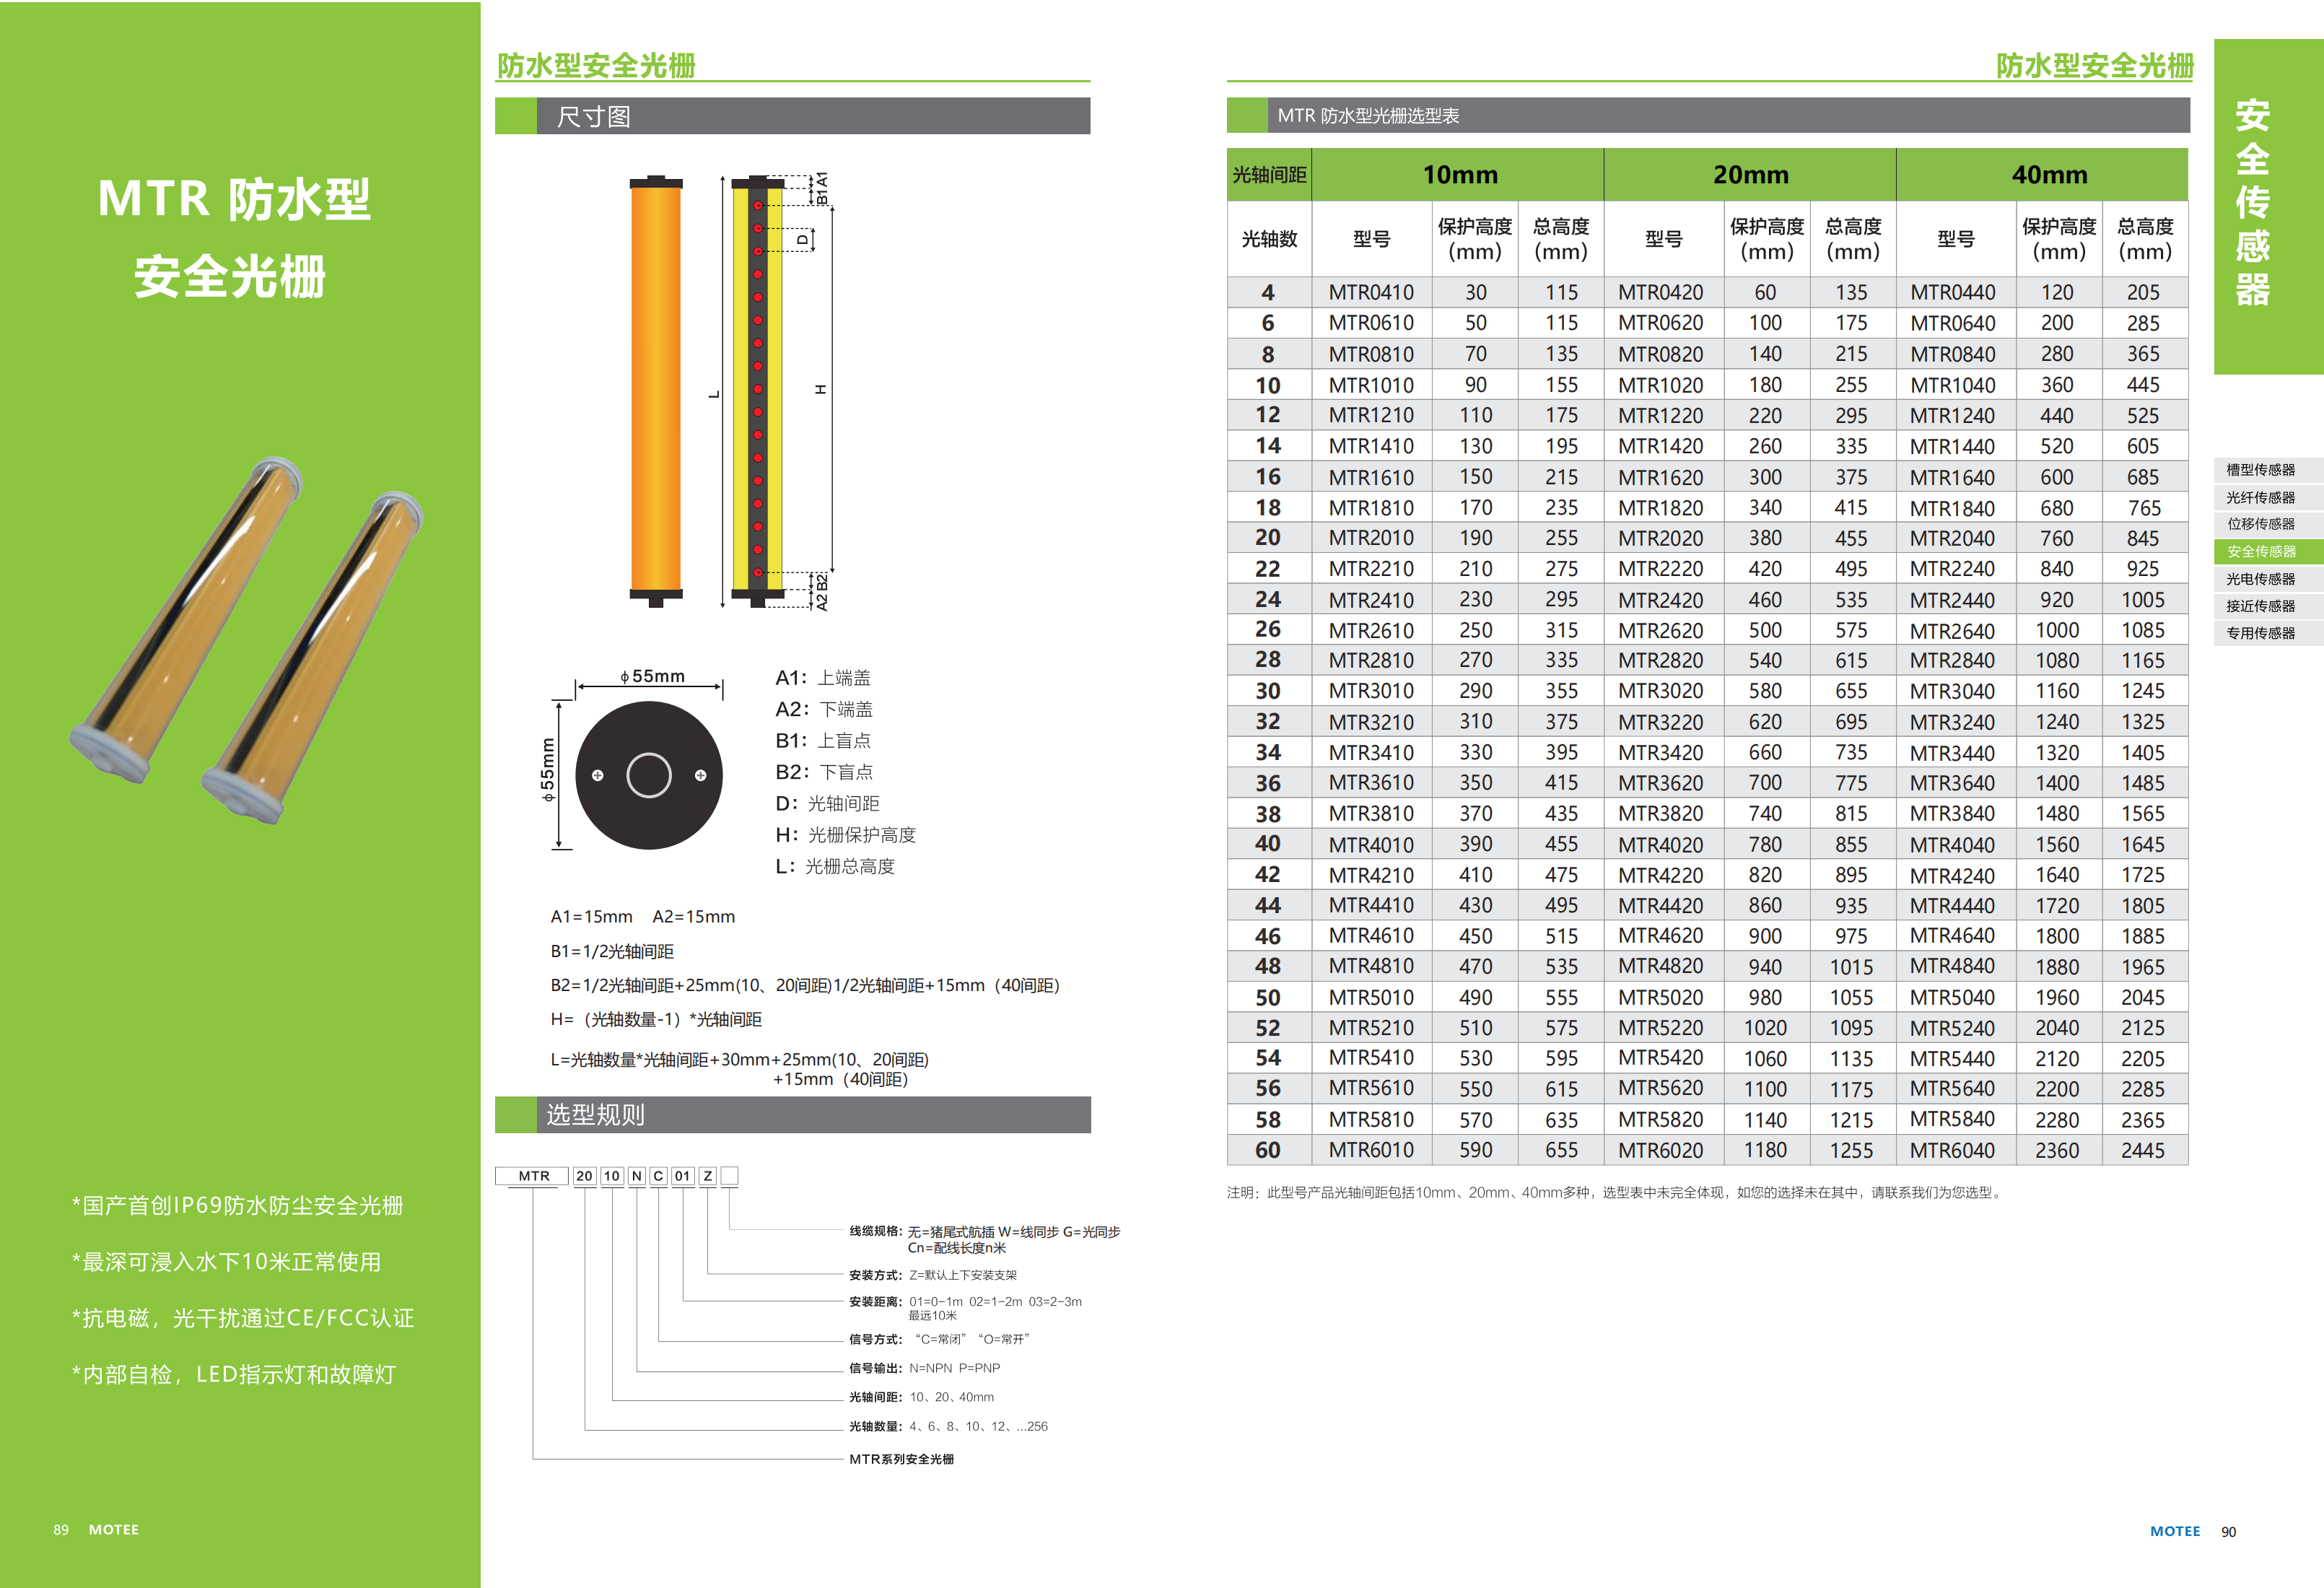Click the IP69 防水防尘 feature line

(x=237, y=1205)
